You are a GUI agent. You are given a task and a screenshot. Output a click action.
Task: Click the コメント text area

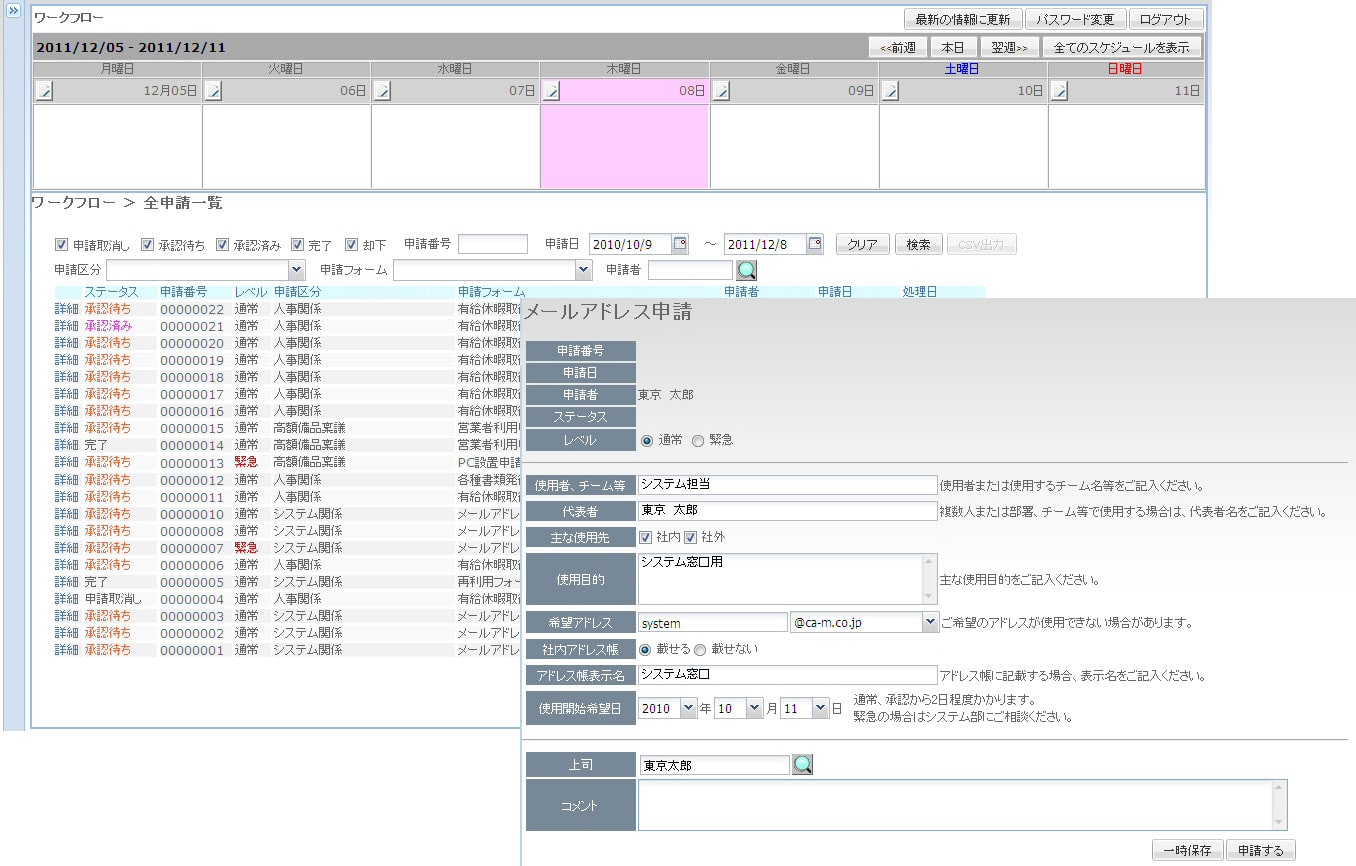click(x=962, y=805)
